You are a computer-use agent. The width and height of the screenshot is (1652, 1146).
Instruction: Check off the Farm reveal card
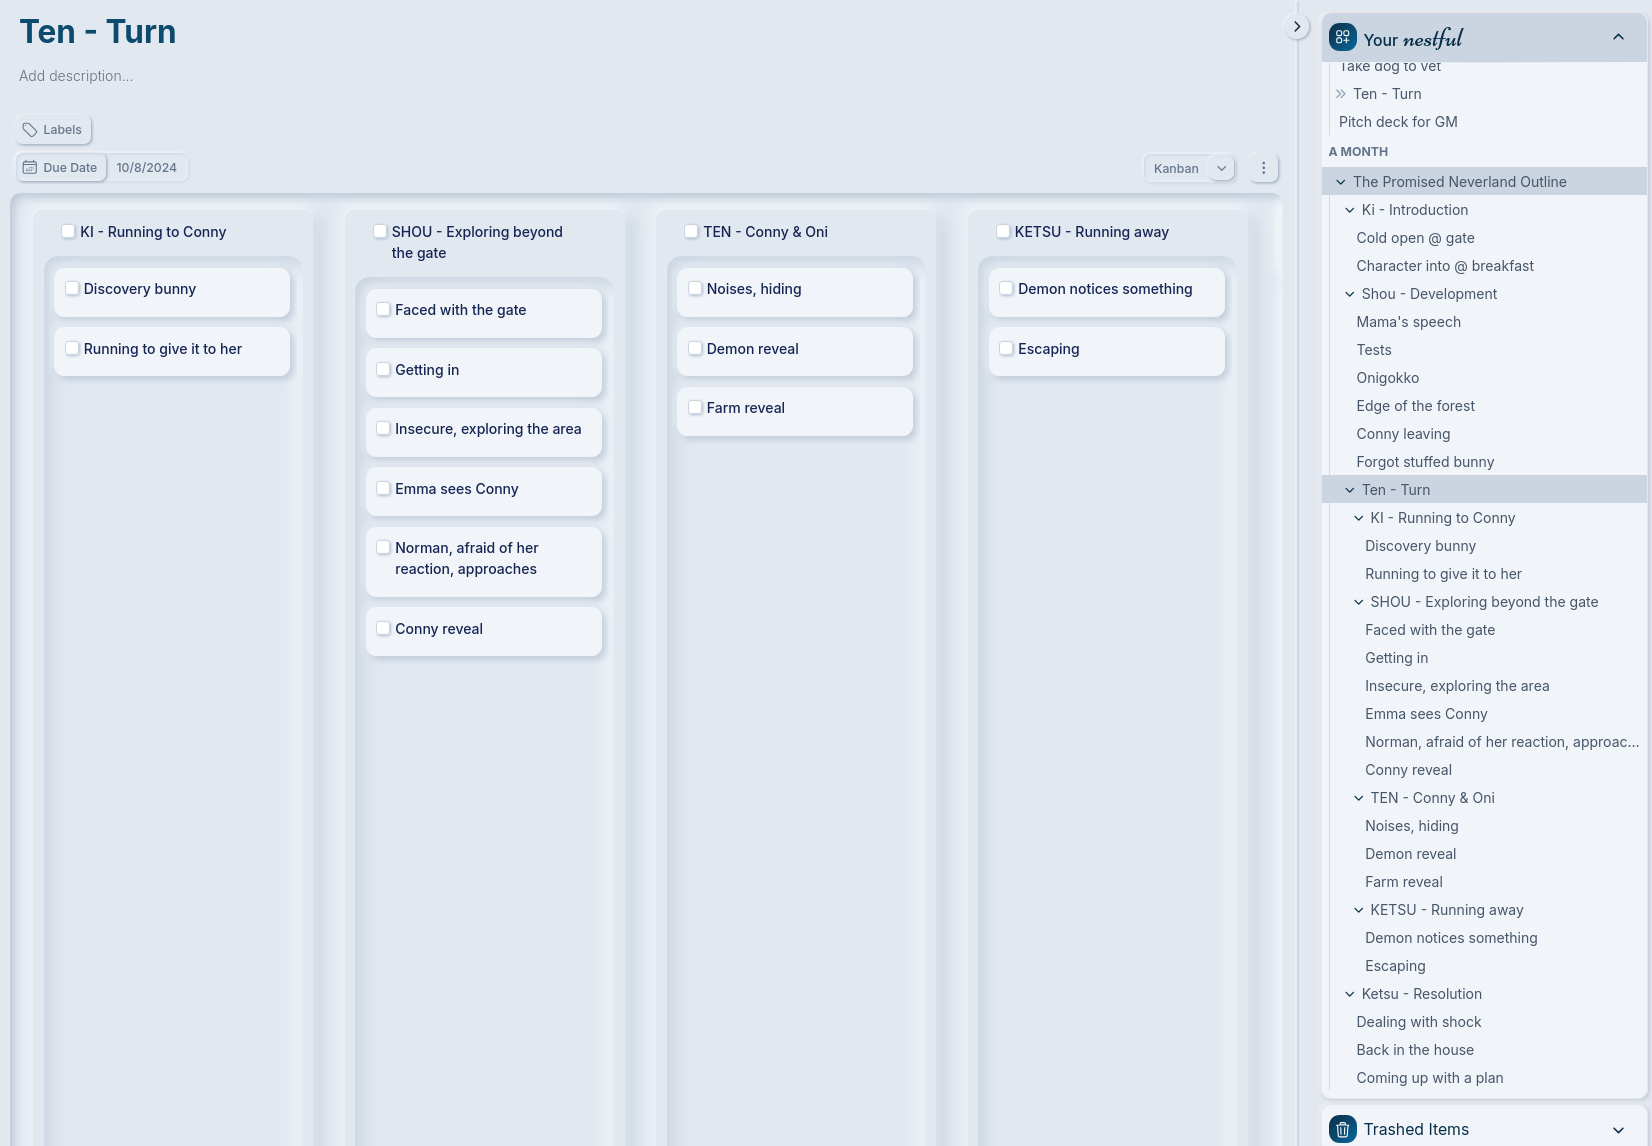tap(695, 407)
